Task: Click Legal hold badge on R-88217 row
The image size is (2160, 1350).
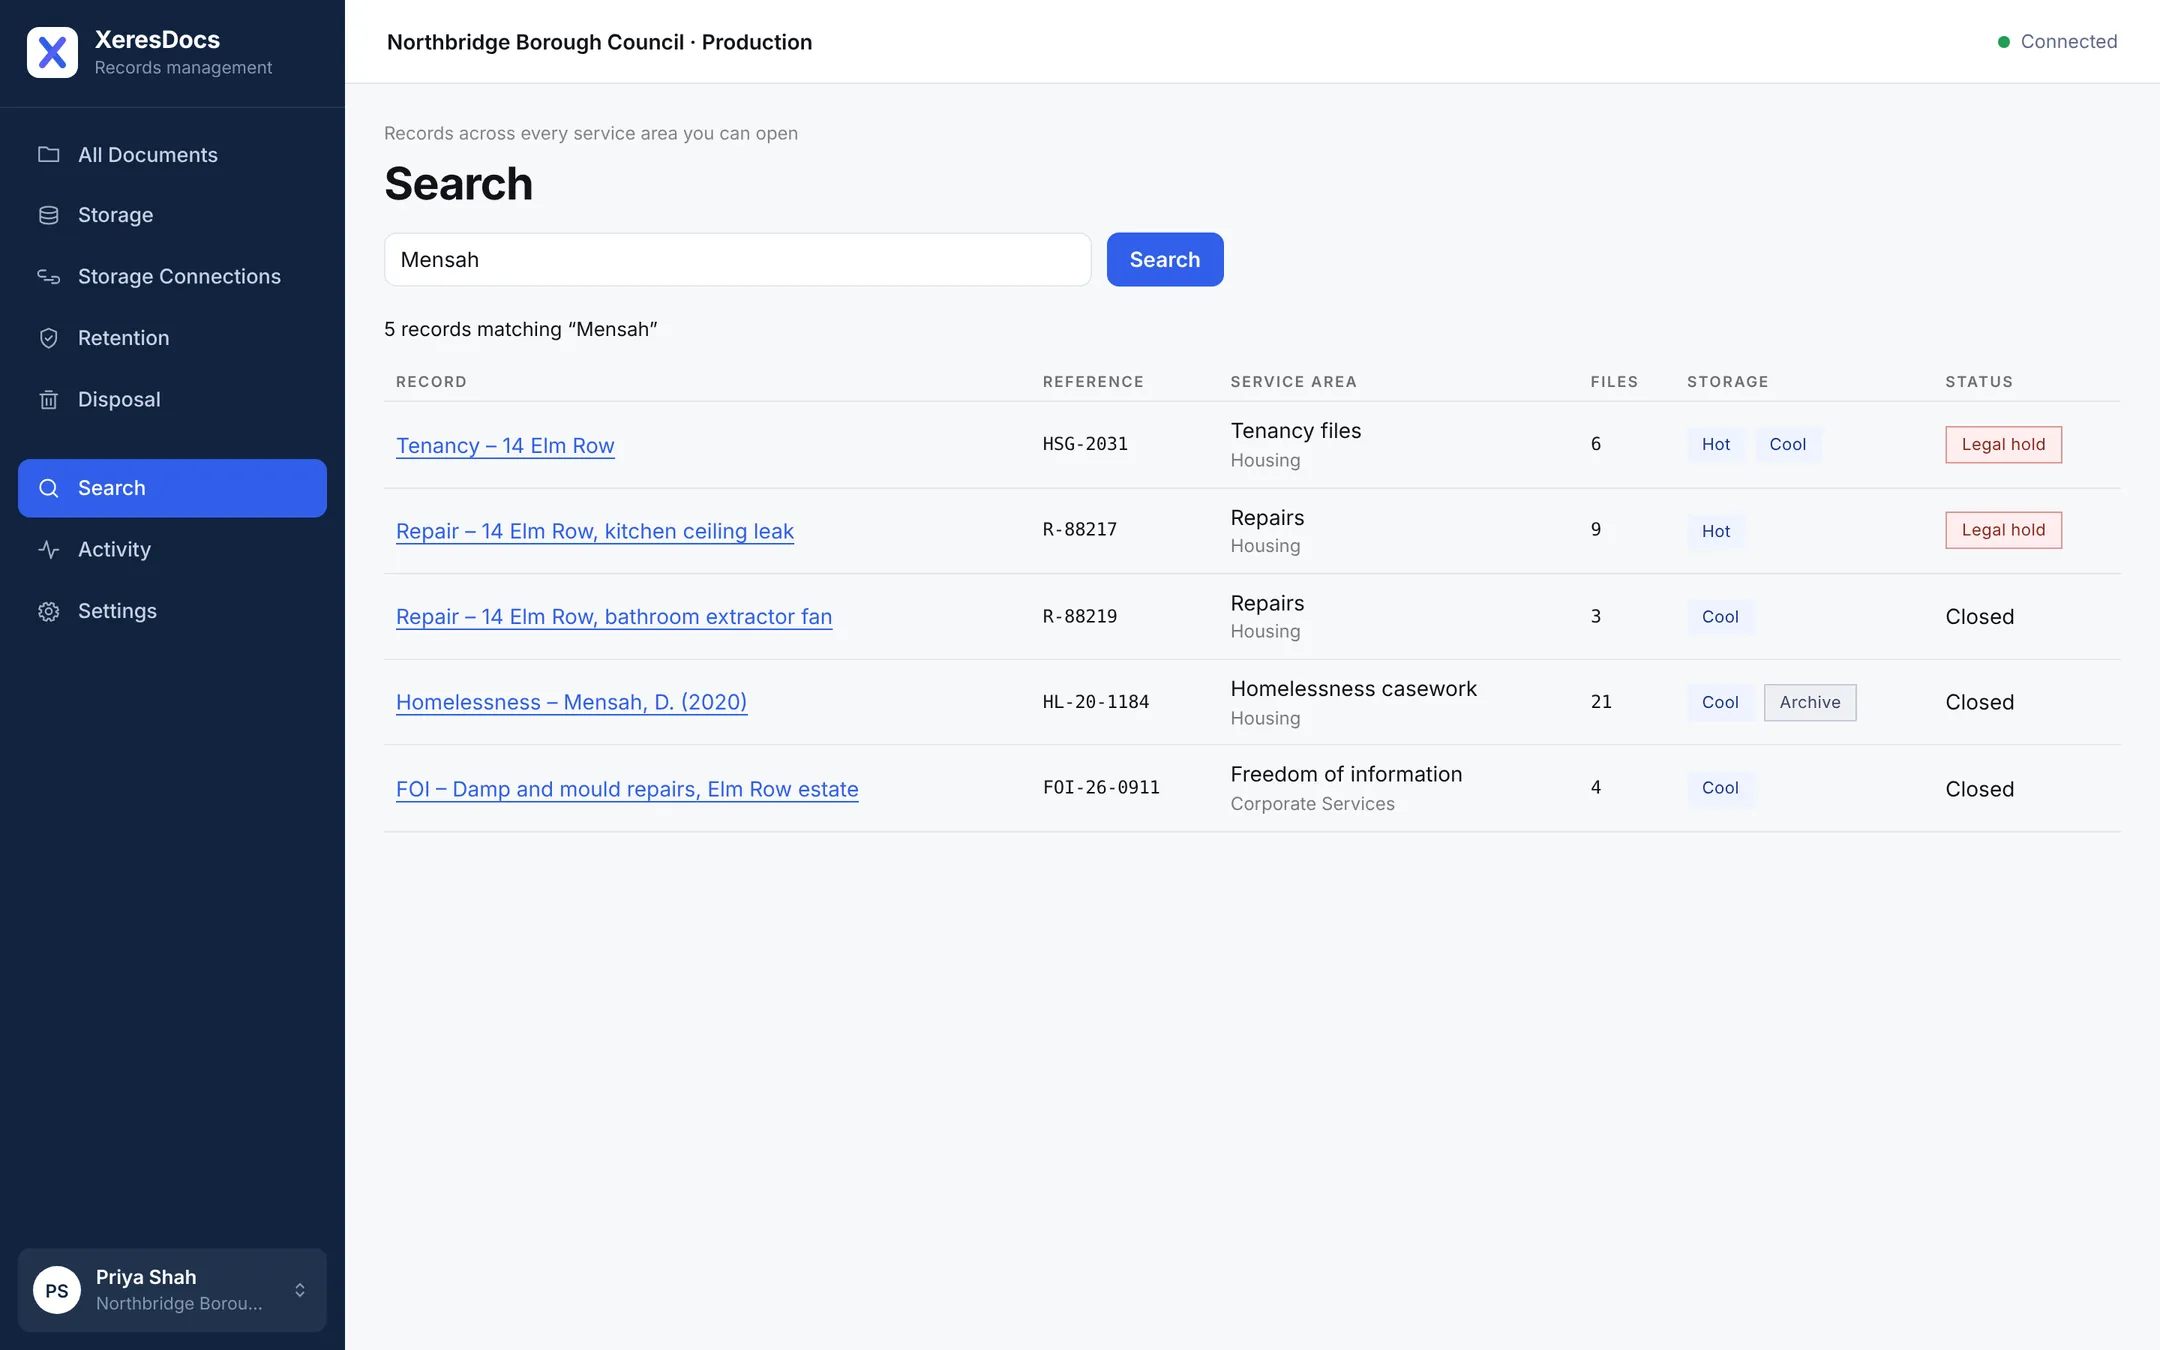Action: point(2003,530)
